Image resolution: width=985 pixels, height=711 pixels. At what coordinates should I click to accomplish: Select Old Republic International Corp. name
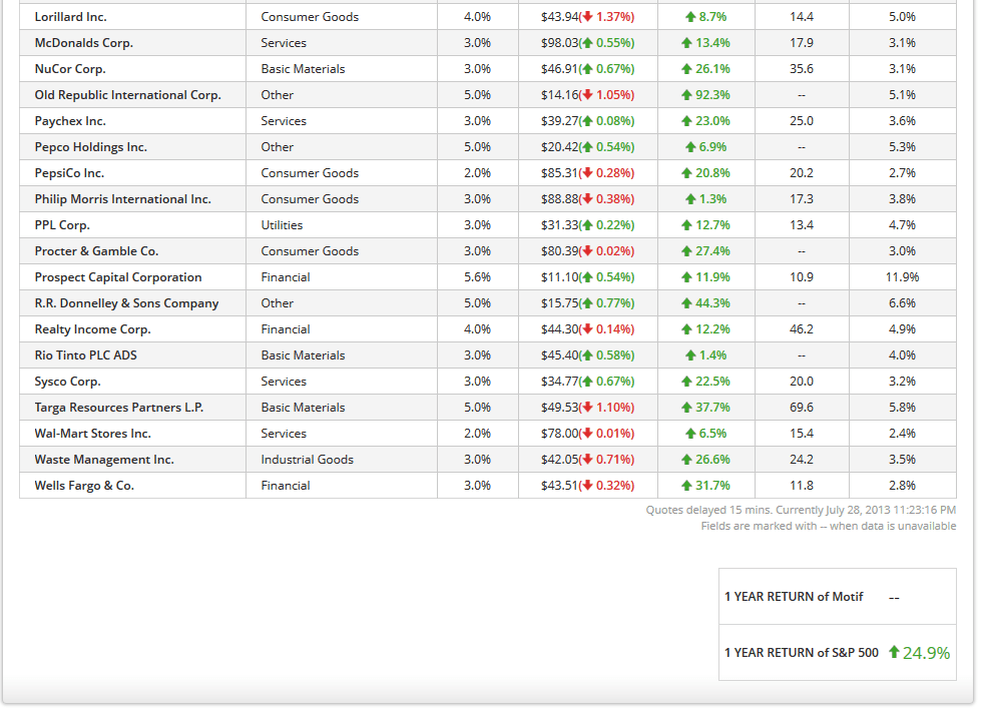tap(128, 95)
